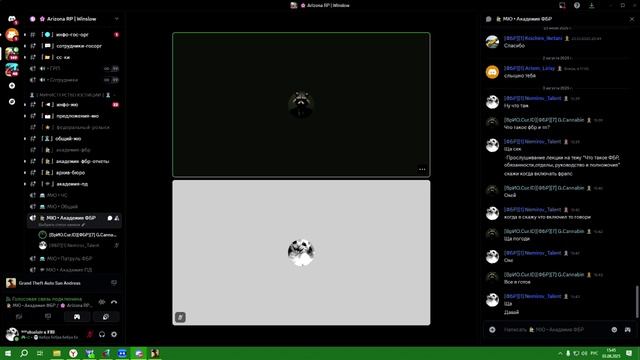Start an activity with the gamepad button
The width and height of the screenshot is (640, 360).
pyautogui.click(x=77, y=317)
